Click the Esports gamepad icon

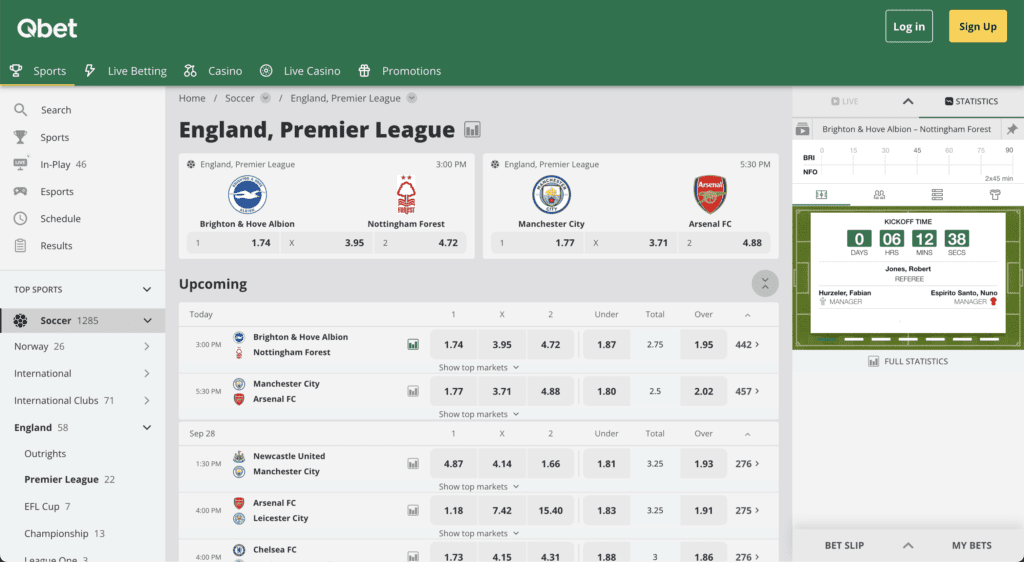pyautogui.click(x=21, y=191)
